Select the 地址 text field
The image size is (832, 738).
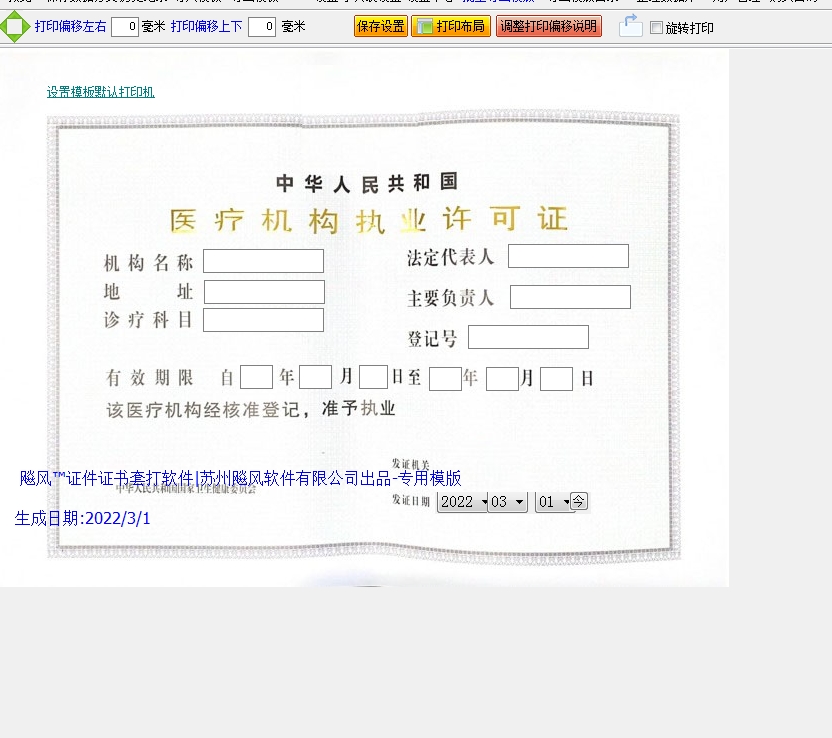coord(264,292)
